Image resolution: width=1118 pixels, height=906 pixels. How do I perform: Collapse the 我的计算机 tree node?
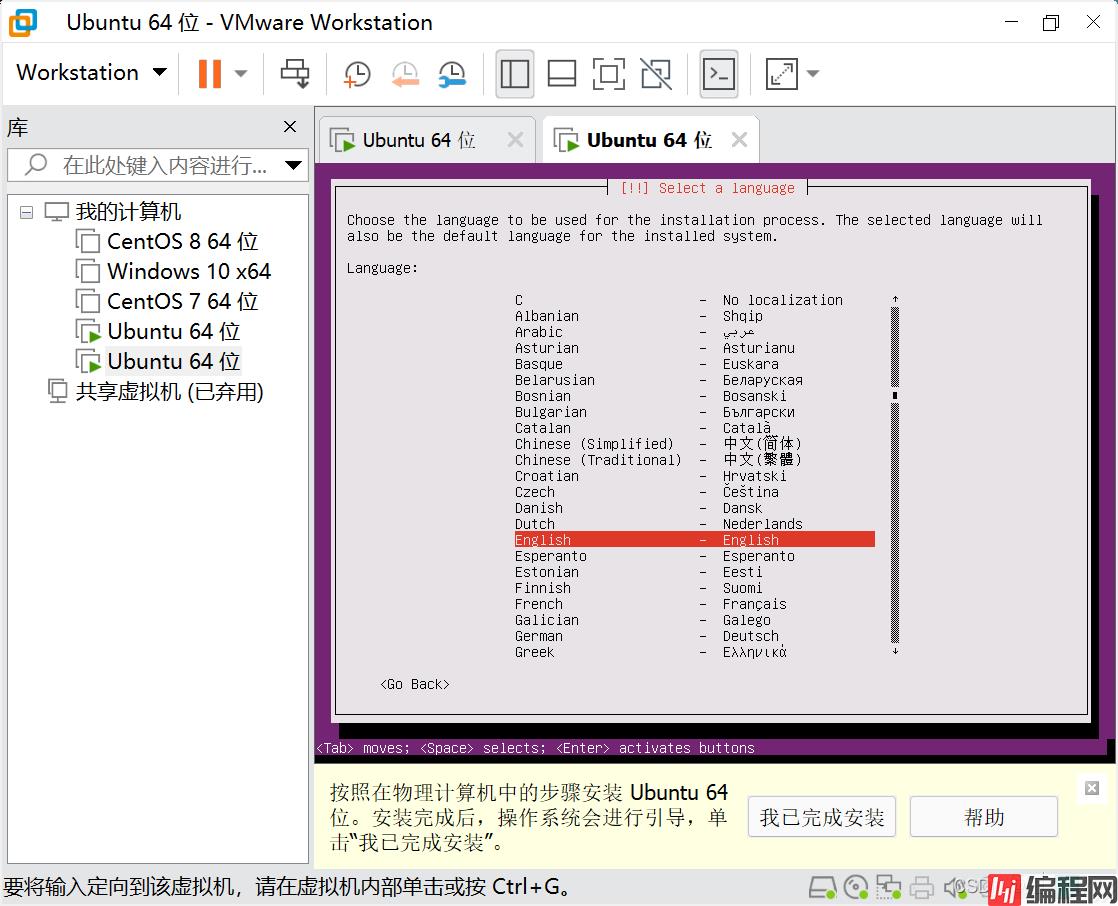[26, 212]
